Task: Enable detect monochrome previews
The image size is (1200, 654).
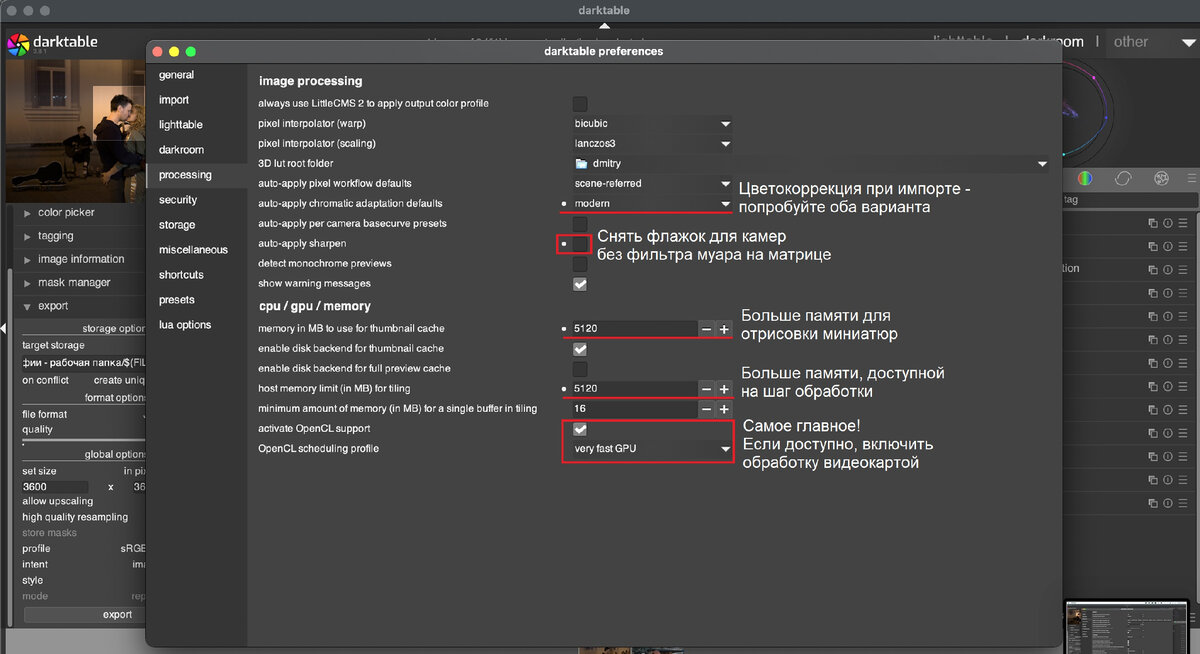Action: [x=580, y=264]
